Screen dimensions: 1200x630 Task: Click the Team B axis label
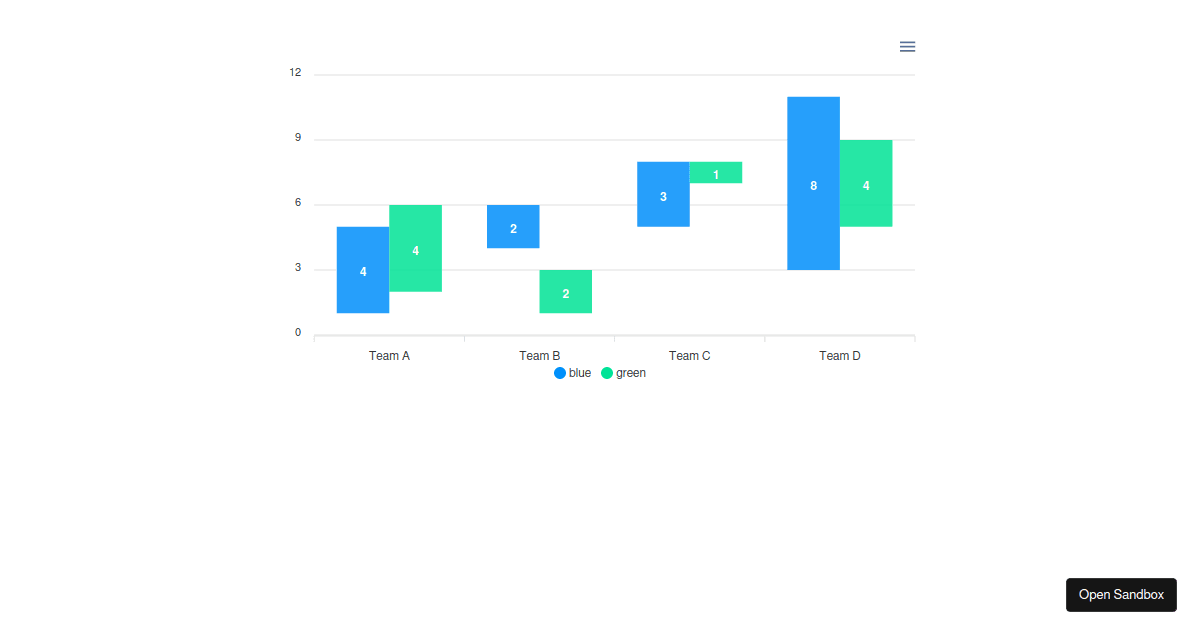[x=539, y=356]
